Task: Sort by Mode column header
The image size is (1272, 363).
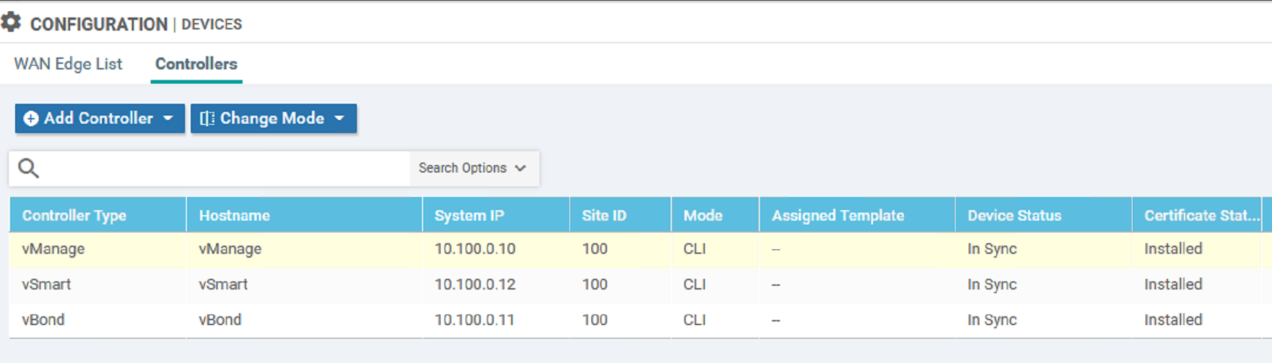Action: pos(703,216)
